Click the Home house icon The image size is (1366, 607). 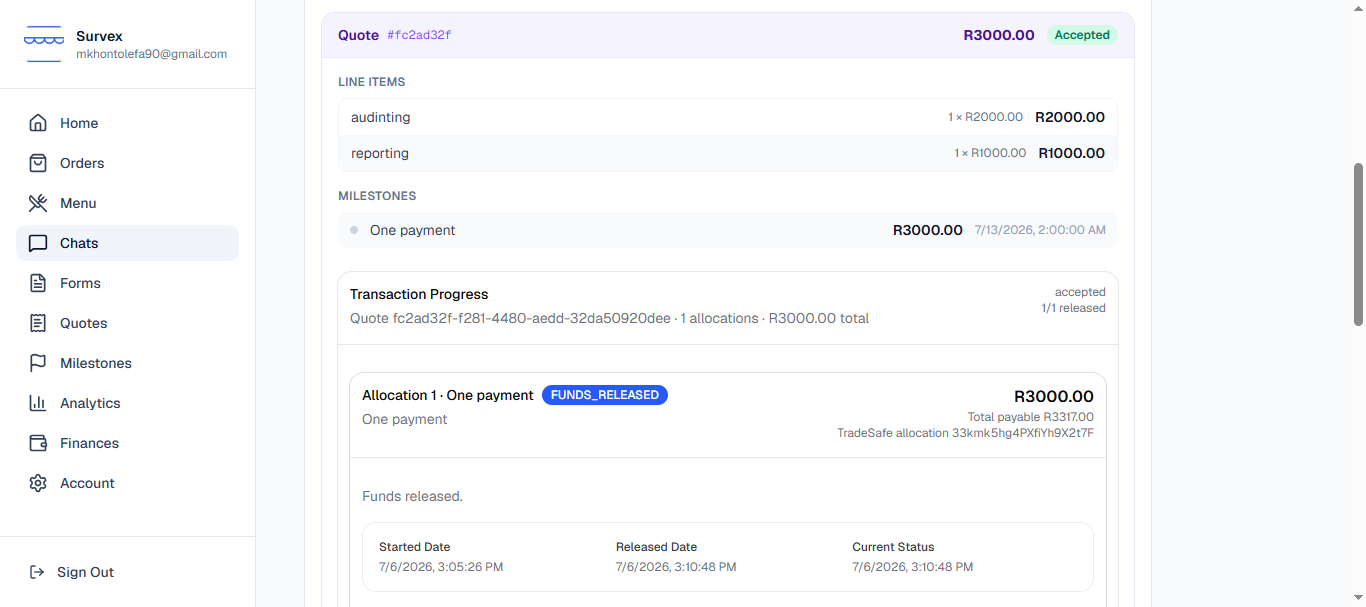(x=38, y=123)
